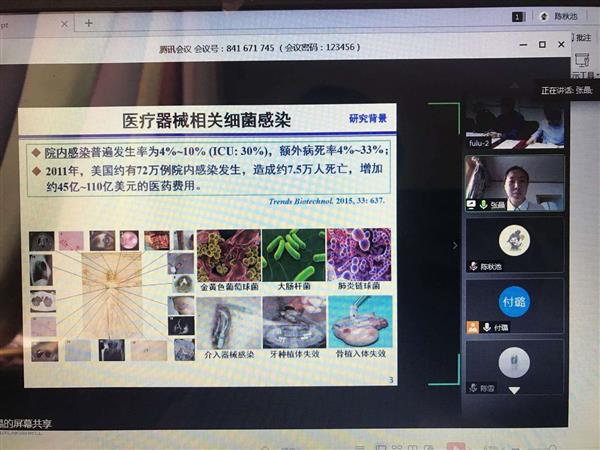
Task: Maximize the Tencent Meeting window
Action: [541, 44]
